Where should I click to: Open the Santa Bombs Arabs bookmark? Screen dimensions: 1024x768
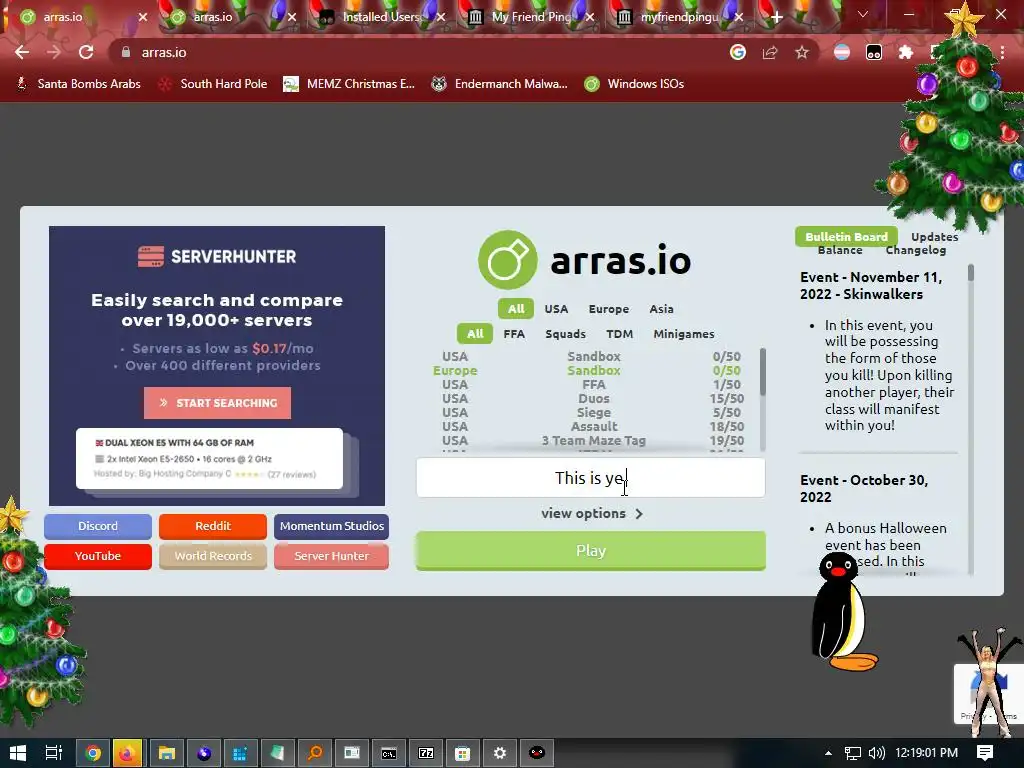point(78,84)
